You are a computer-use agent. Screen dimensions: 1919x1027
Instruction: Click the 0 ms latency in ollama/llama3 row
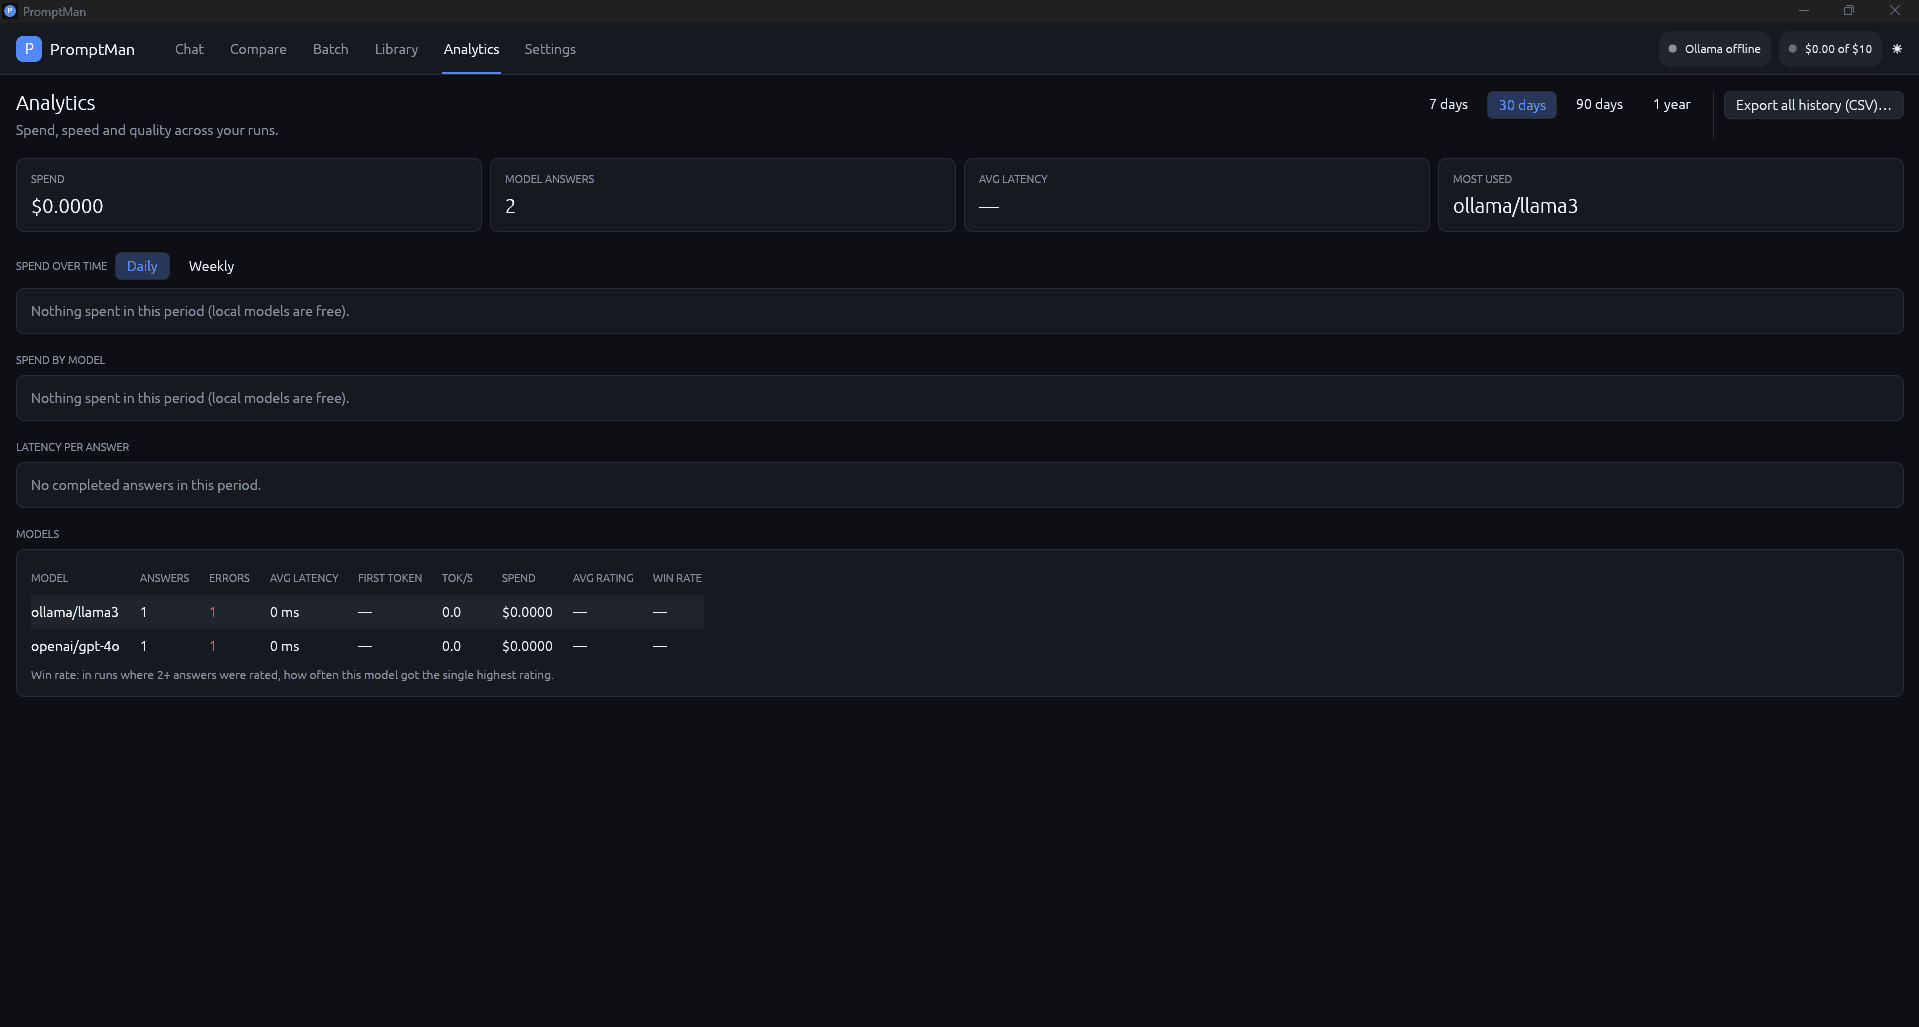(284, 612)
